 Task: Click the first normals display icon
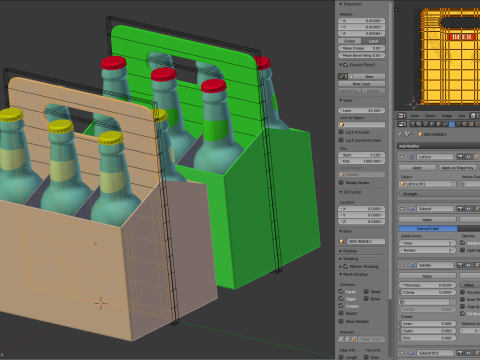coord(341,339)
